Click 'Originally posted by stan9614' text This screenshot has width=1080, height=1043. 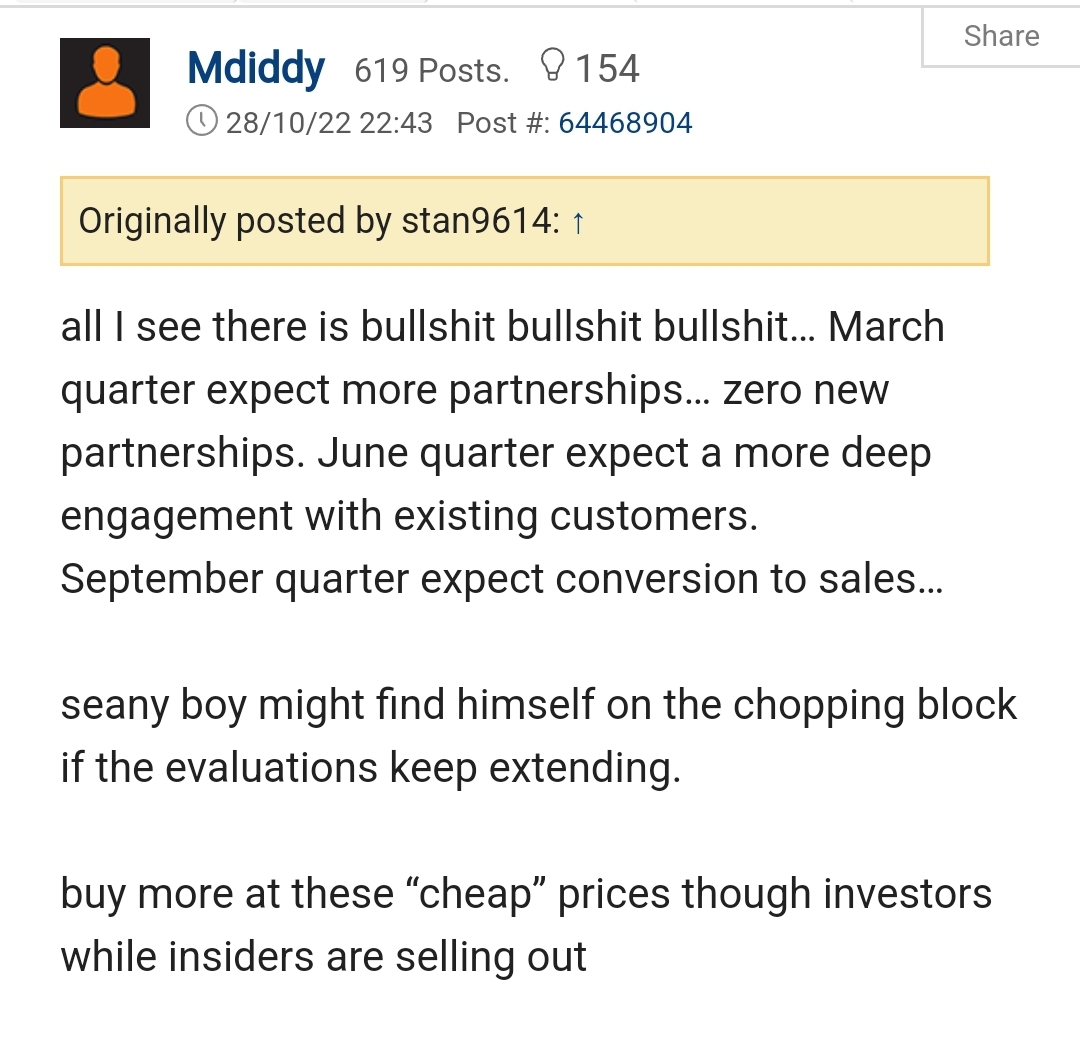tap(319, 222)
